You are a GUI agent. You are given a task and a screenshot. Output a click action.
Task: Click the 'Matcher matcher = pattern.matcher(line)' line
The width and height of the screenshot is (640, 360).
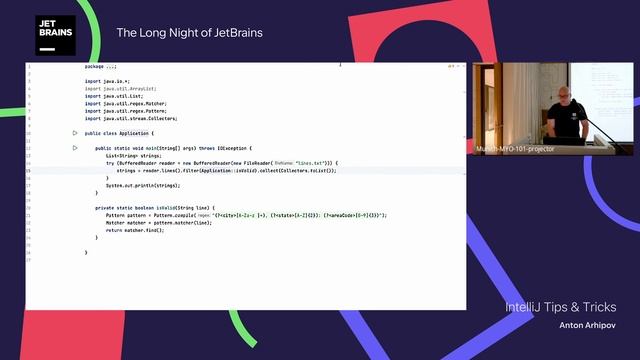click(x=159, y=223)
